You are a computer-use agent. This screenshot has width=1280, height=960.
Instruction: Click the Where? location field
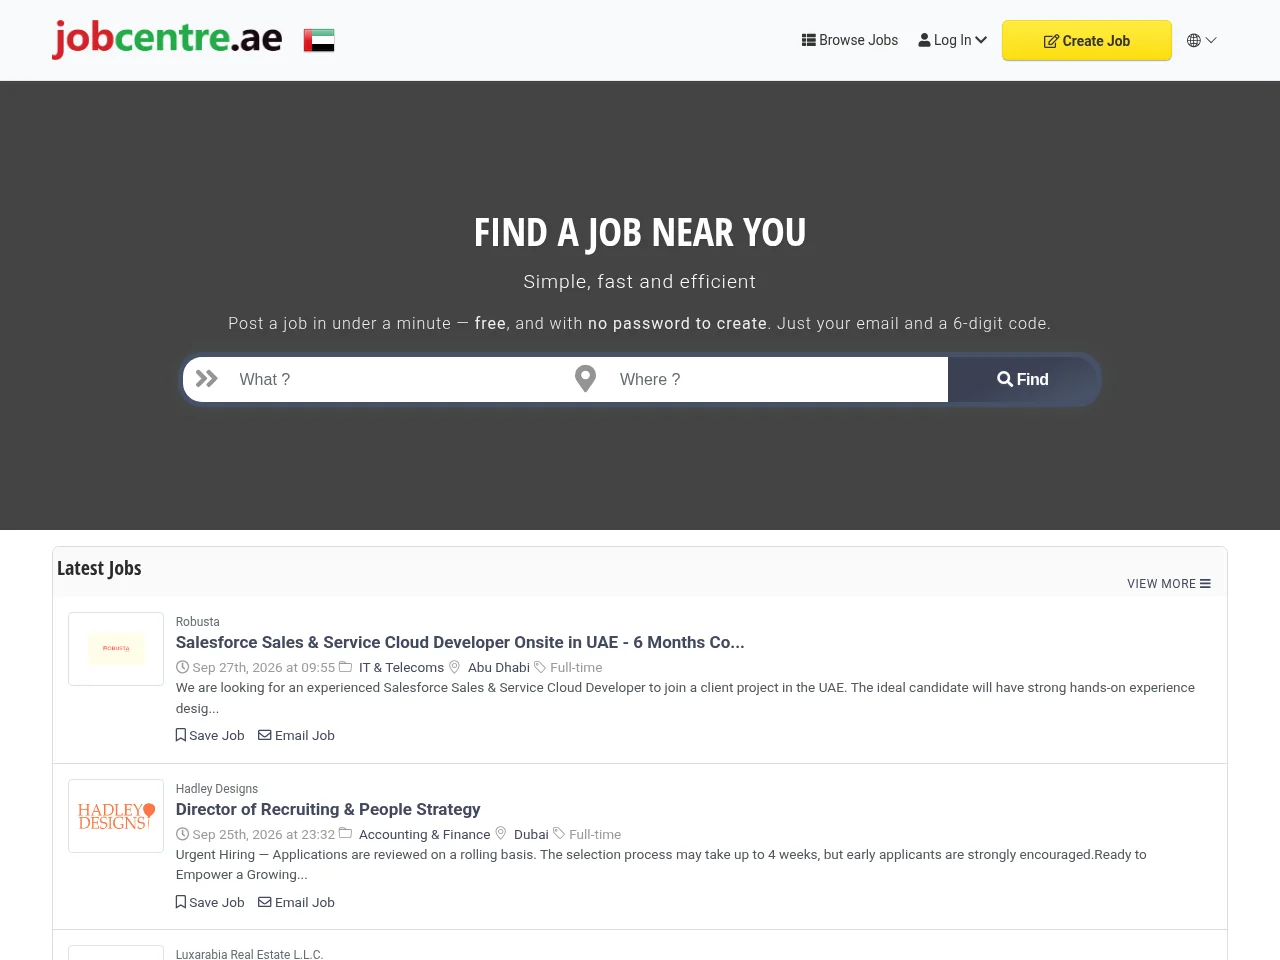(x=778, y=379)
